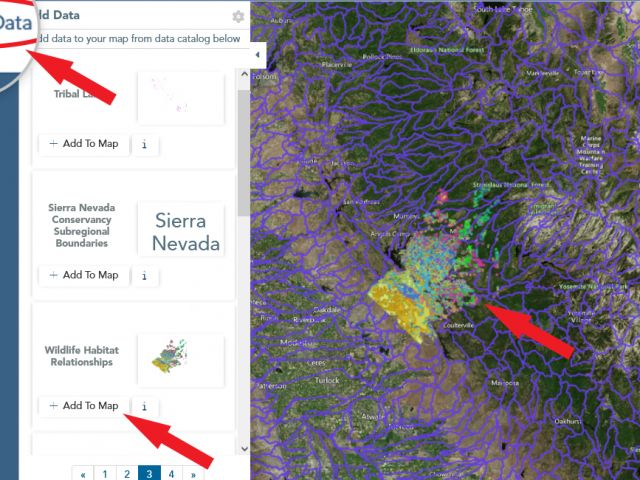Click the Ceres label on the map
640x480 pixels.
click(316, 362)
